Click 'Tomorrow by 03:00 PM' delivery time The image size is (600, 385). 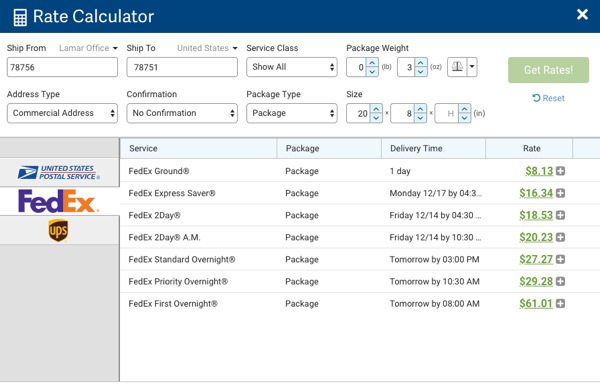(434, 259)
